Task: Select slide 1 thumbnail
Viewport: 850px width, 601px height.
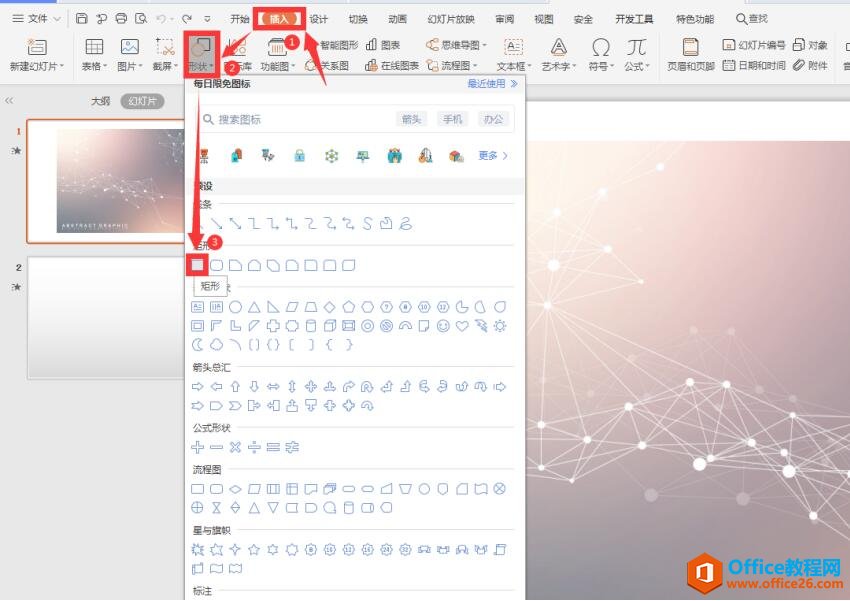Action: point(106,181)
